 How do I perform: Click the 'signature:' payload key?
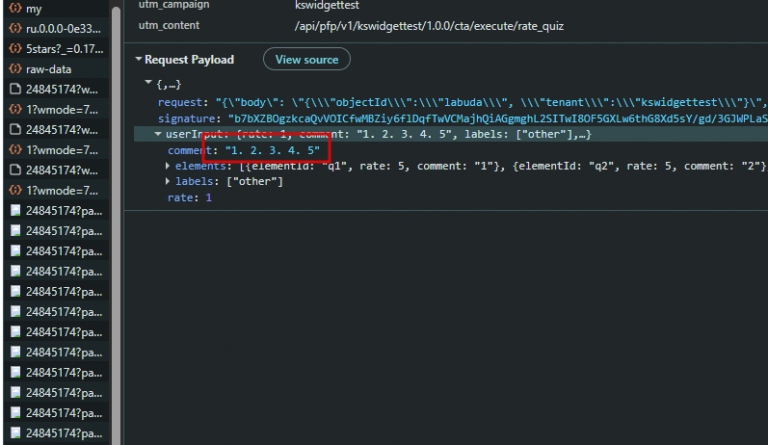pyautogui.click(x=187, y=118)
